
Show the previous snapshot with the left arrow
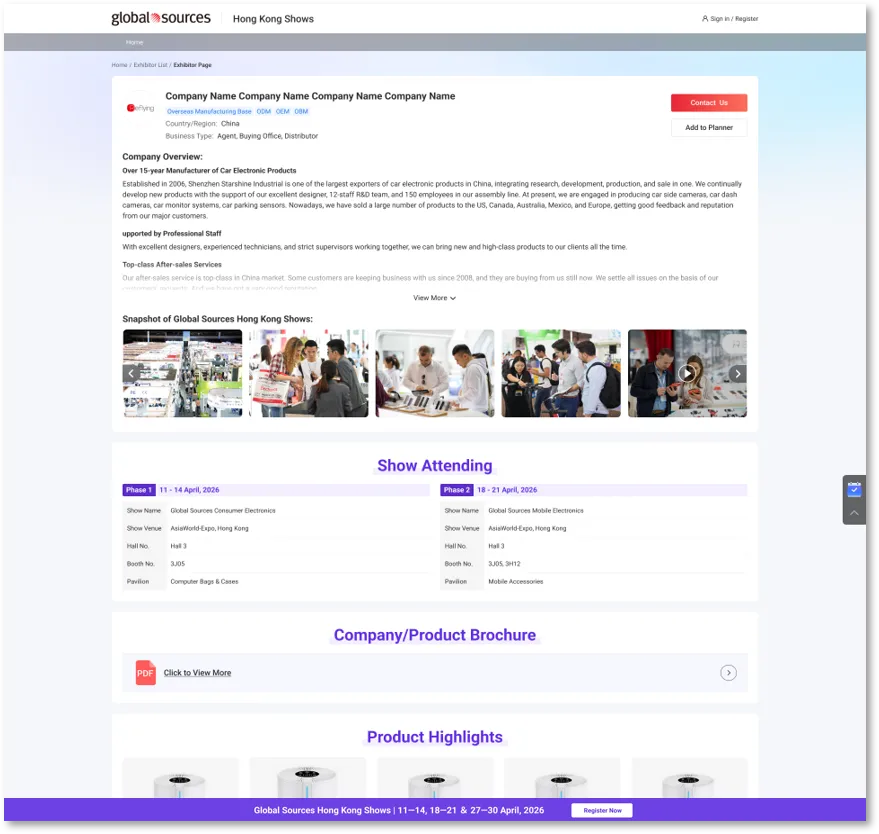point(131,373)
